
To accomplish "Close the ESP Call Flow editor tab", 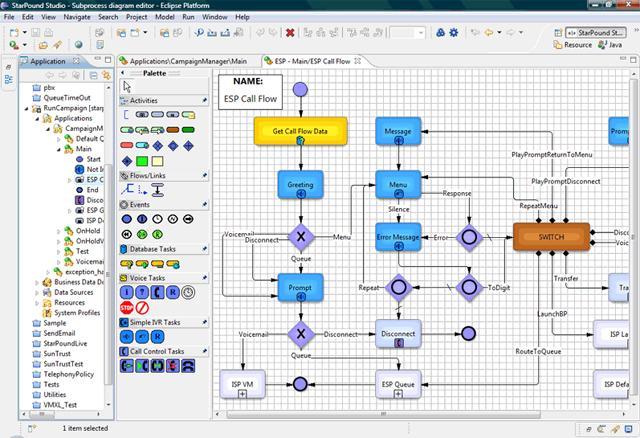I will [x=358, y=61].
